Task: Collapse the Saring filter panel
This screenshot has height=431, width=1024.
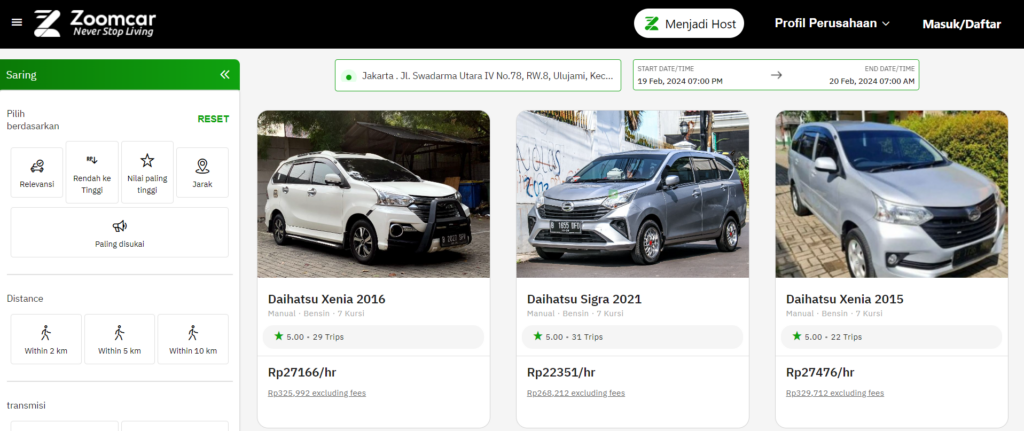Action: tap(225, 74)
